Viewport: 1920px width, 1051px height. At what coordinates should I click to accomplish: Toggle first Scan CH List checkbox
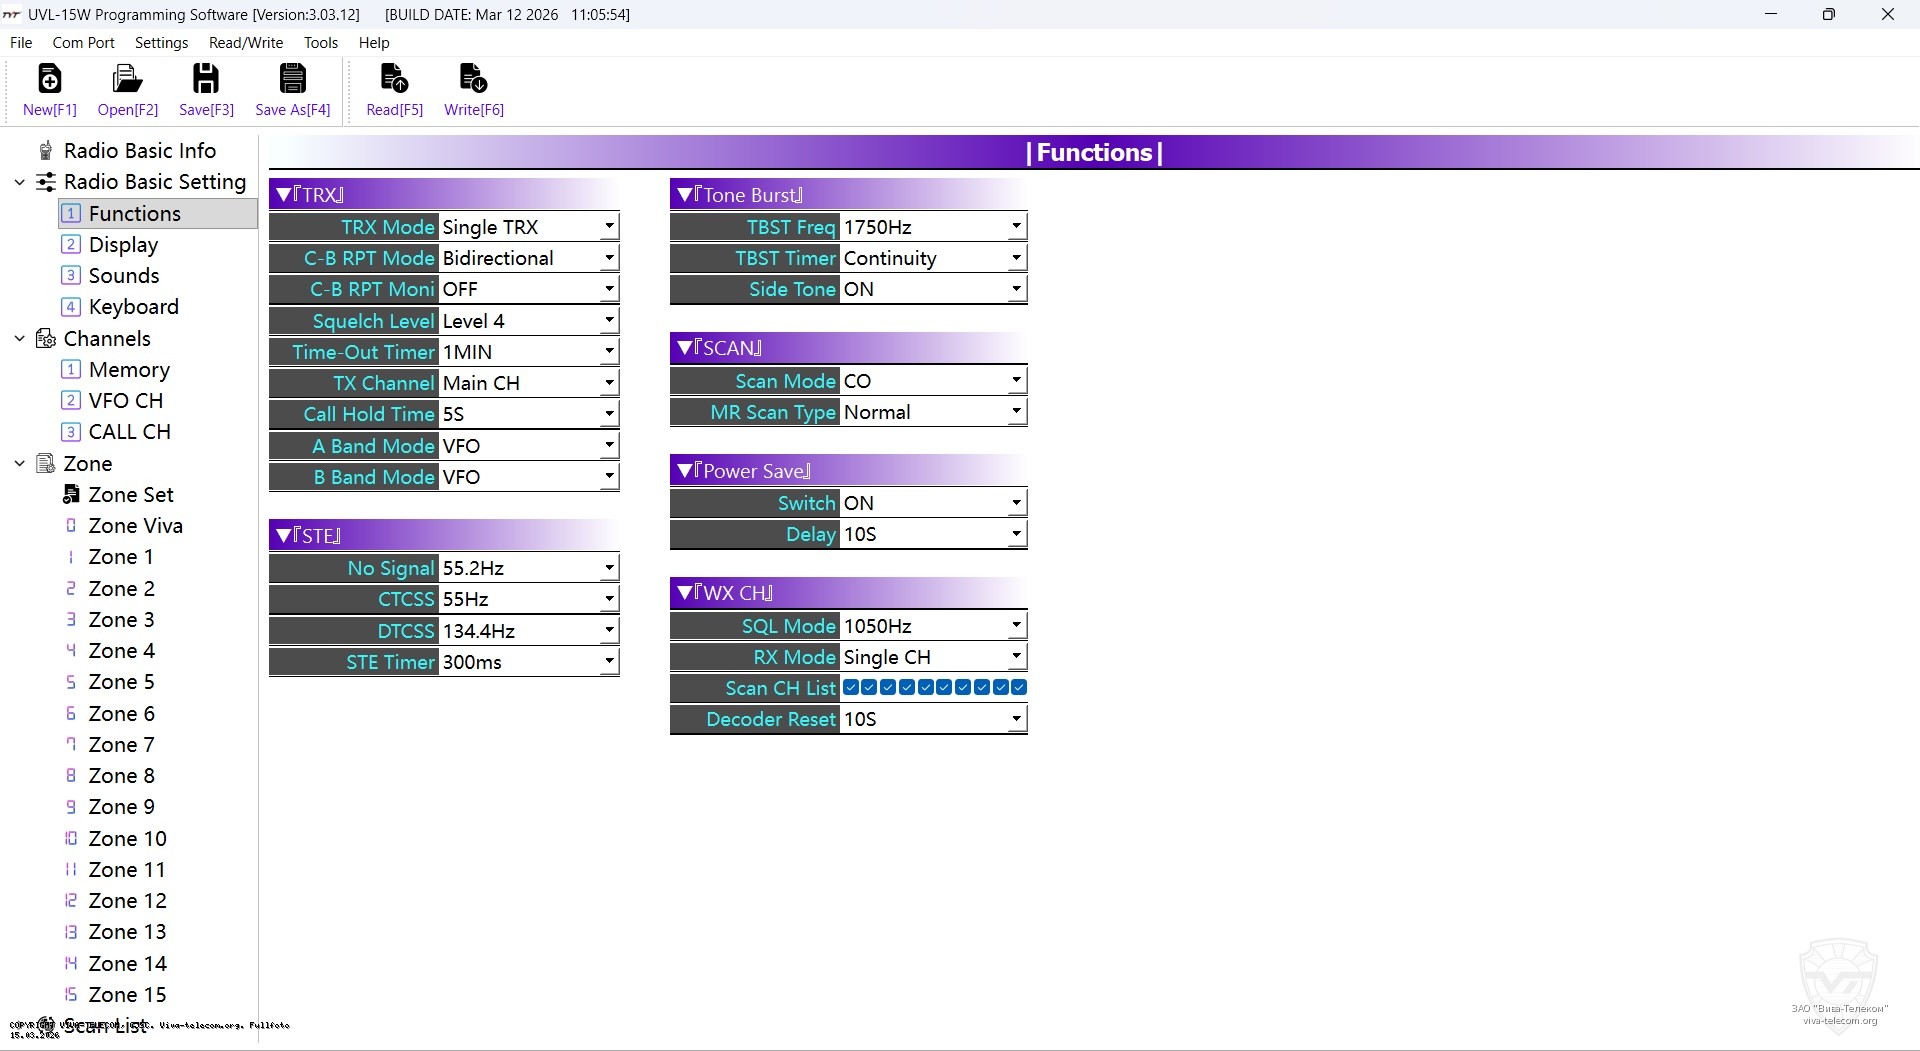pyautogui.click(x=850, y=688)
